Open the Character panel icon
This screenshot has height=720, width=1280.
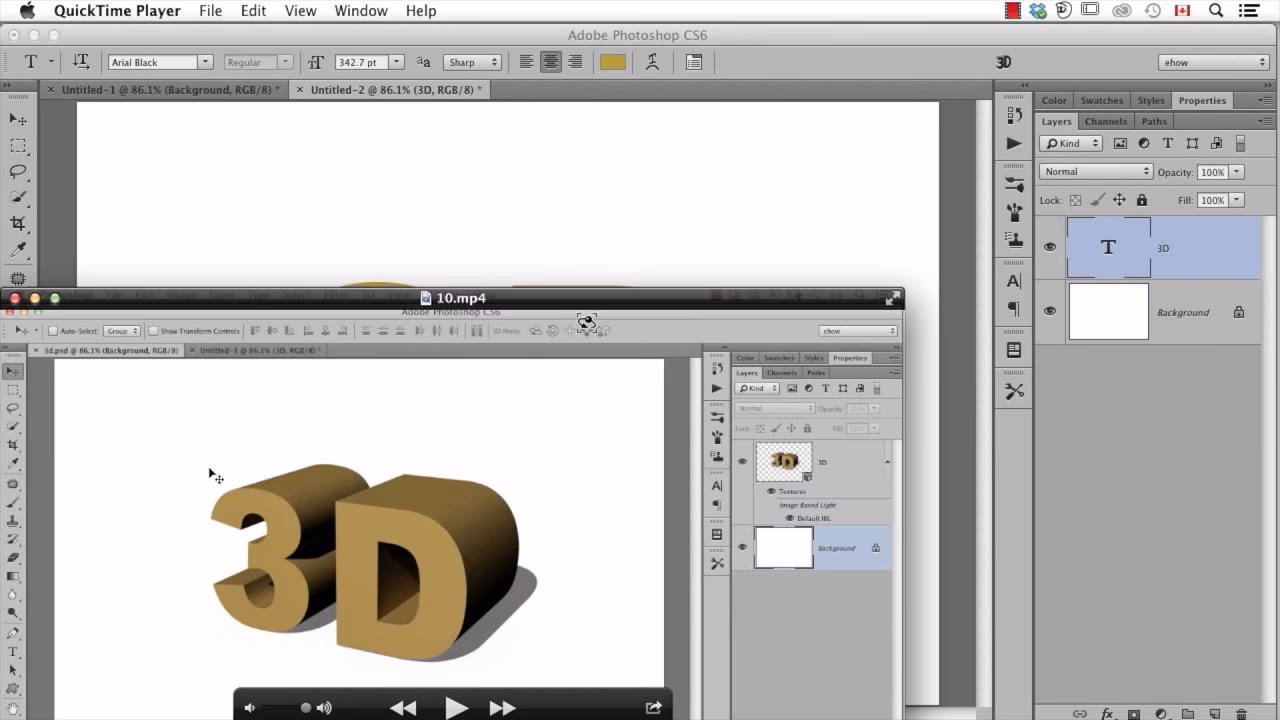[1014, 281]
